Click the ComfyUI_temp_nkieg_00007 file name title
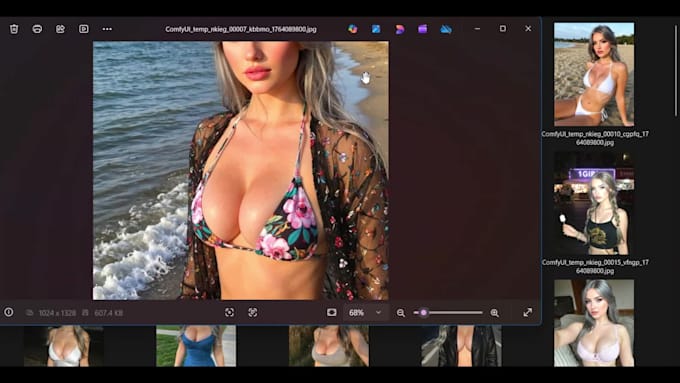This screenshot has width=680, height=383. pos(241,29)
